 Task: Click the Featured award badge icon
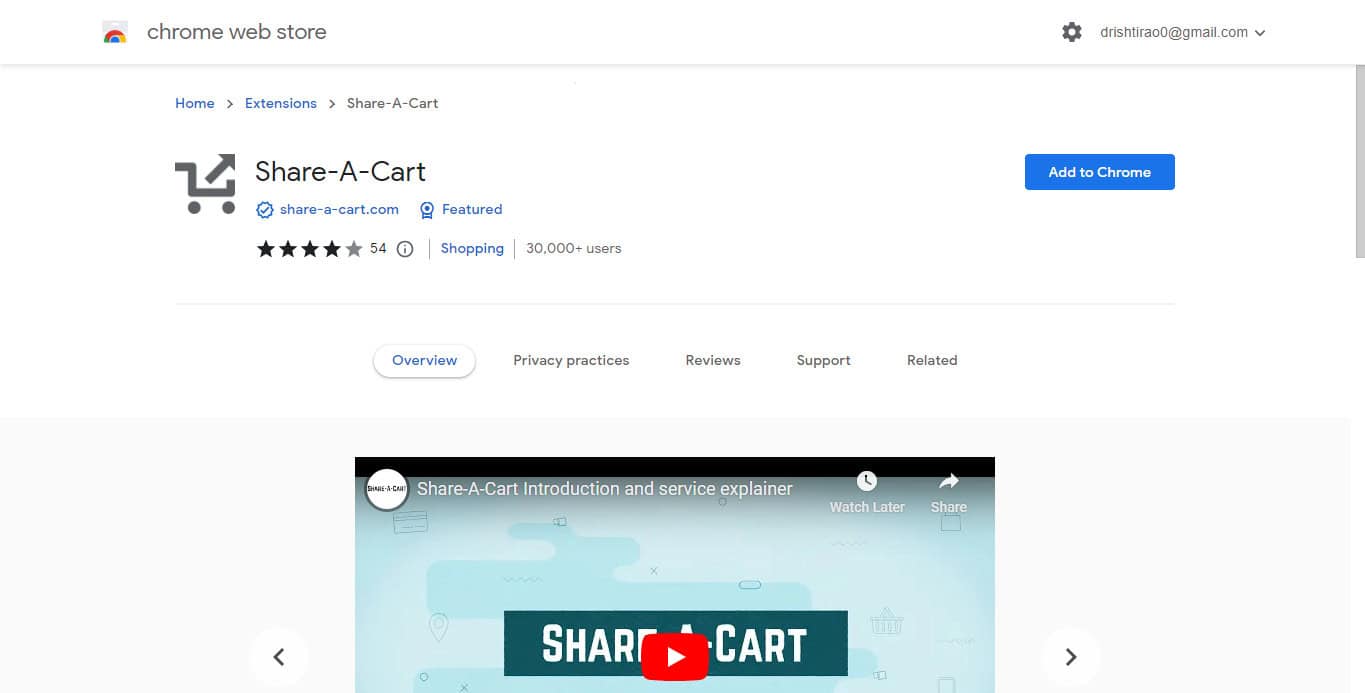[x=427, y=210]
